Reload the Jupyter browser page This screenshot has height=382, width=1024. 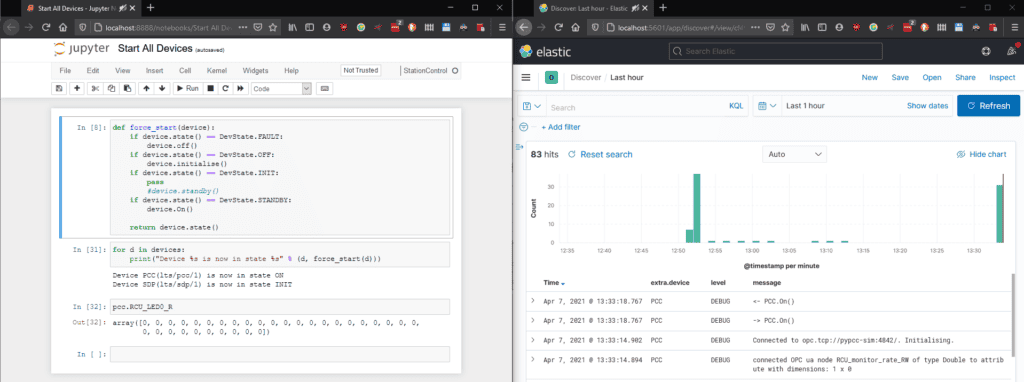46,28
